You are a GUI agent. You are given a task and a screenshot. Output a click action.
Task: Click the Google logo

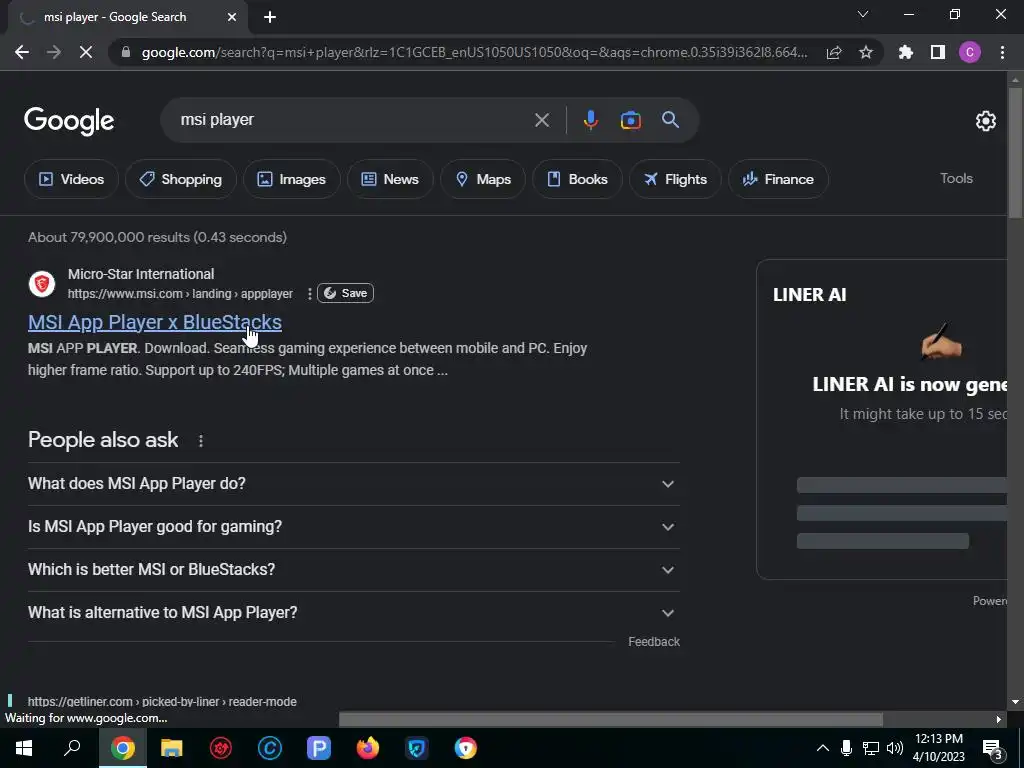point(69,121)
